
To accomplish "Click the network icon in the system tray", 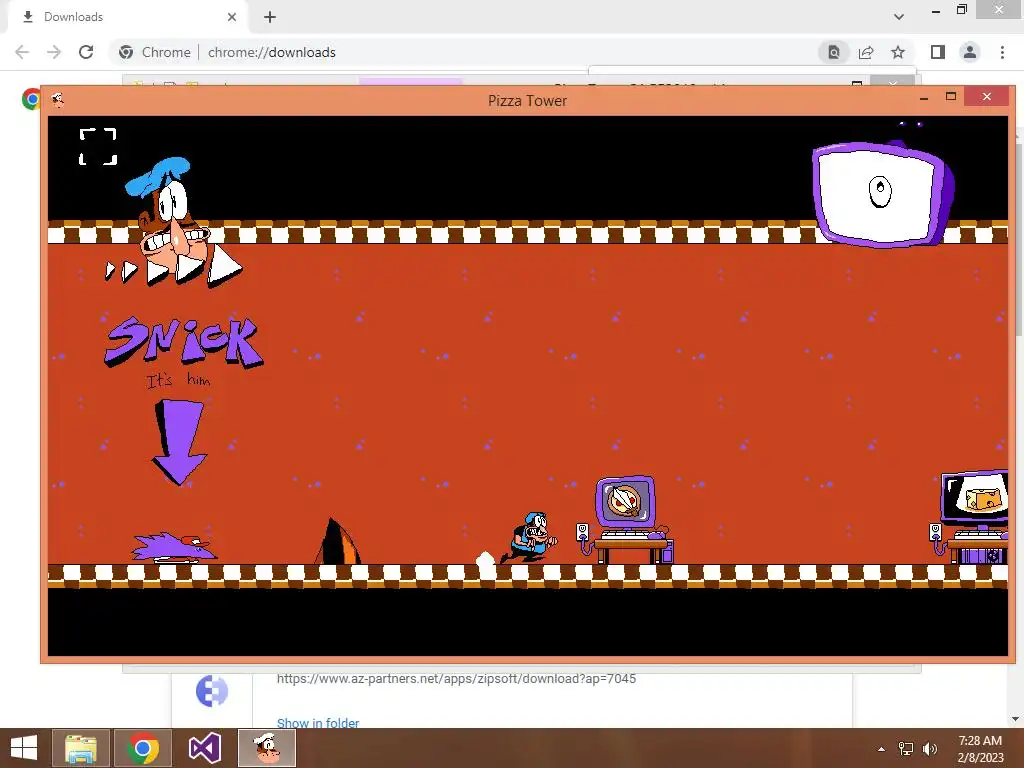I will tap(906, 749).
